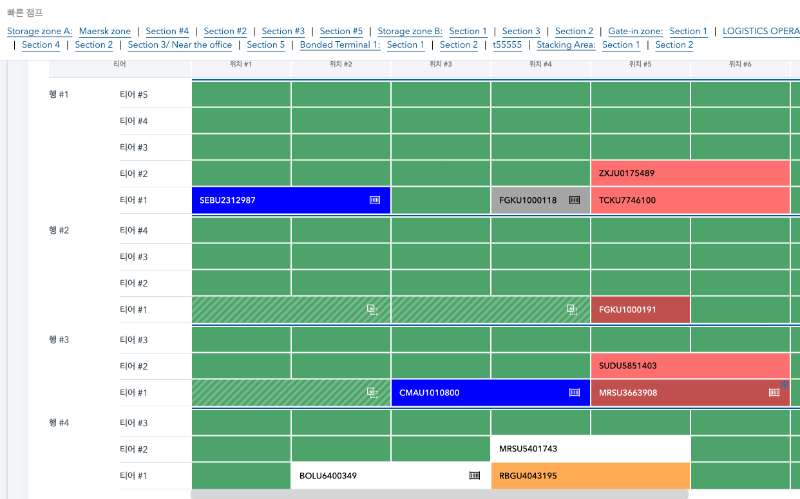
Task: Click the container icon beside FGKU1000118
Action: [x=574, y=200]
